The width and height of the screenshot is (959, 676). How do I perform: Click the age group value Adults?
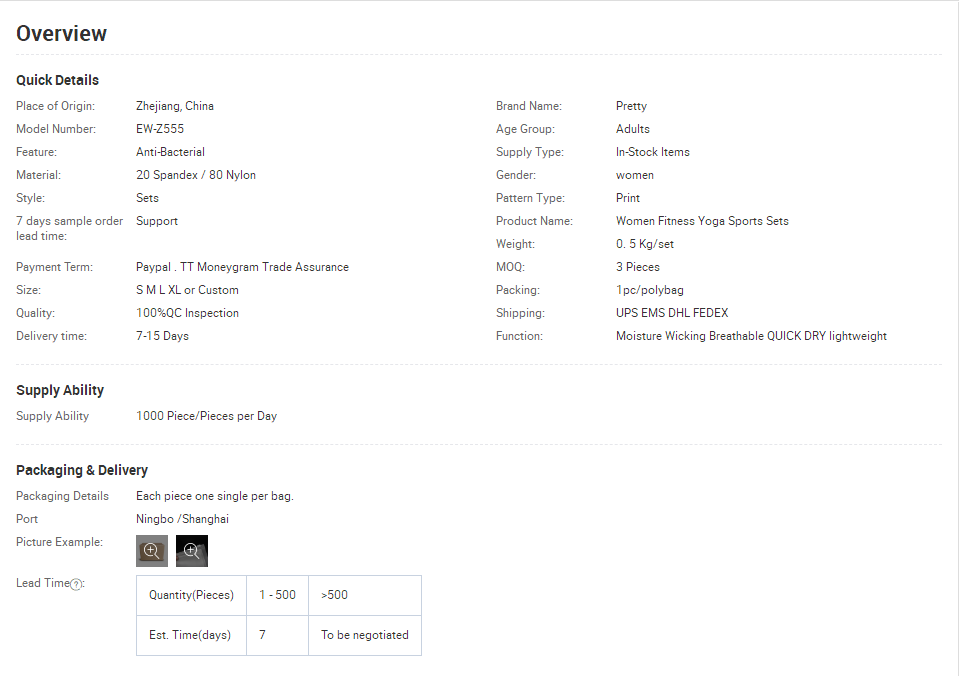[x=632, y=129]
